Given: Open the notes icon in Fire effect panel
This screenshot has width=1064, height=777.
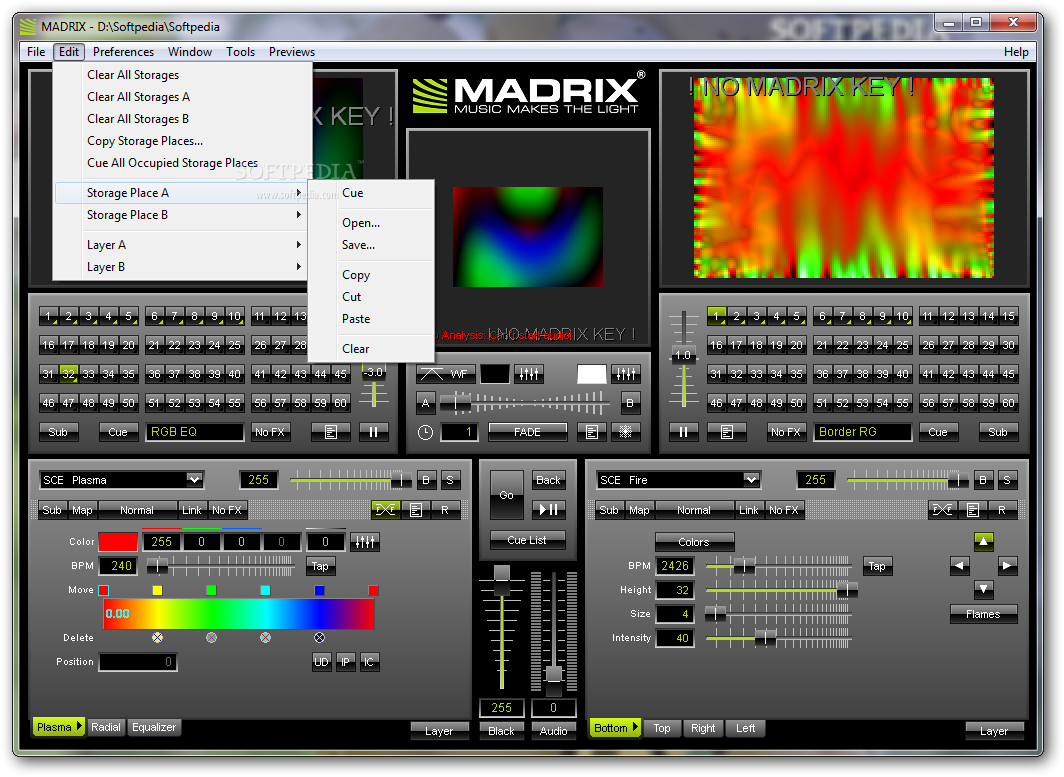Looking at the screenshot, I should (x=973, y=510).
